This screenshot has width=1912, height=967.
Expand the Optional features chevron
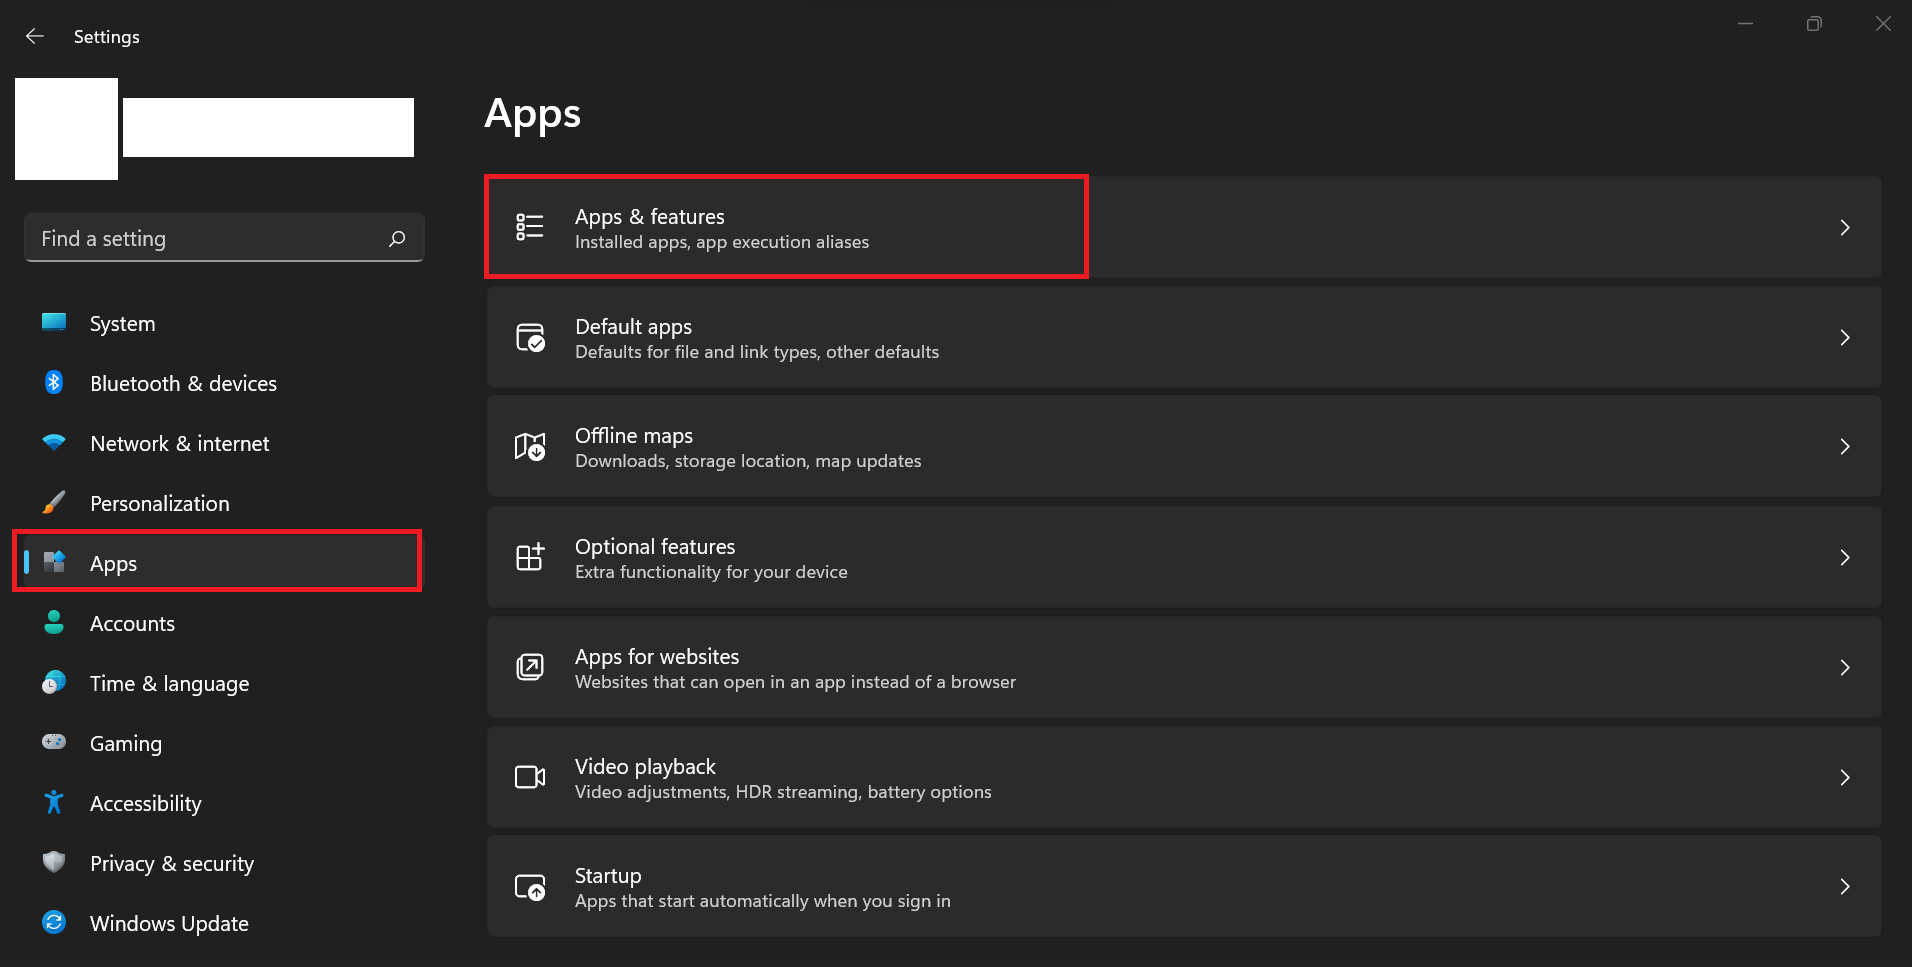coord(1845,557)
